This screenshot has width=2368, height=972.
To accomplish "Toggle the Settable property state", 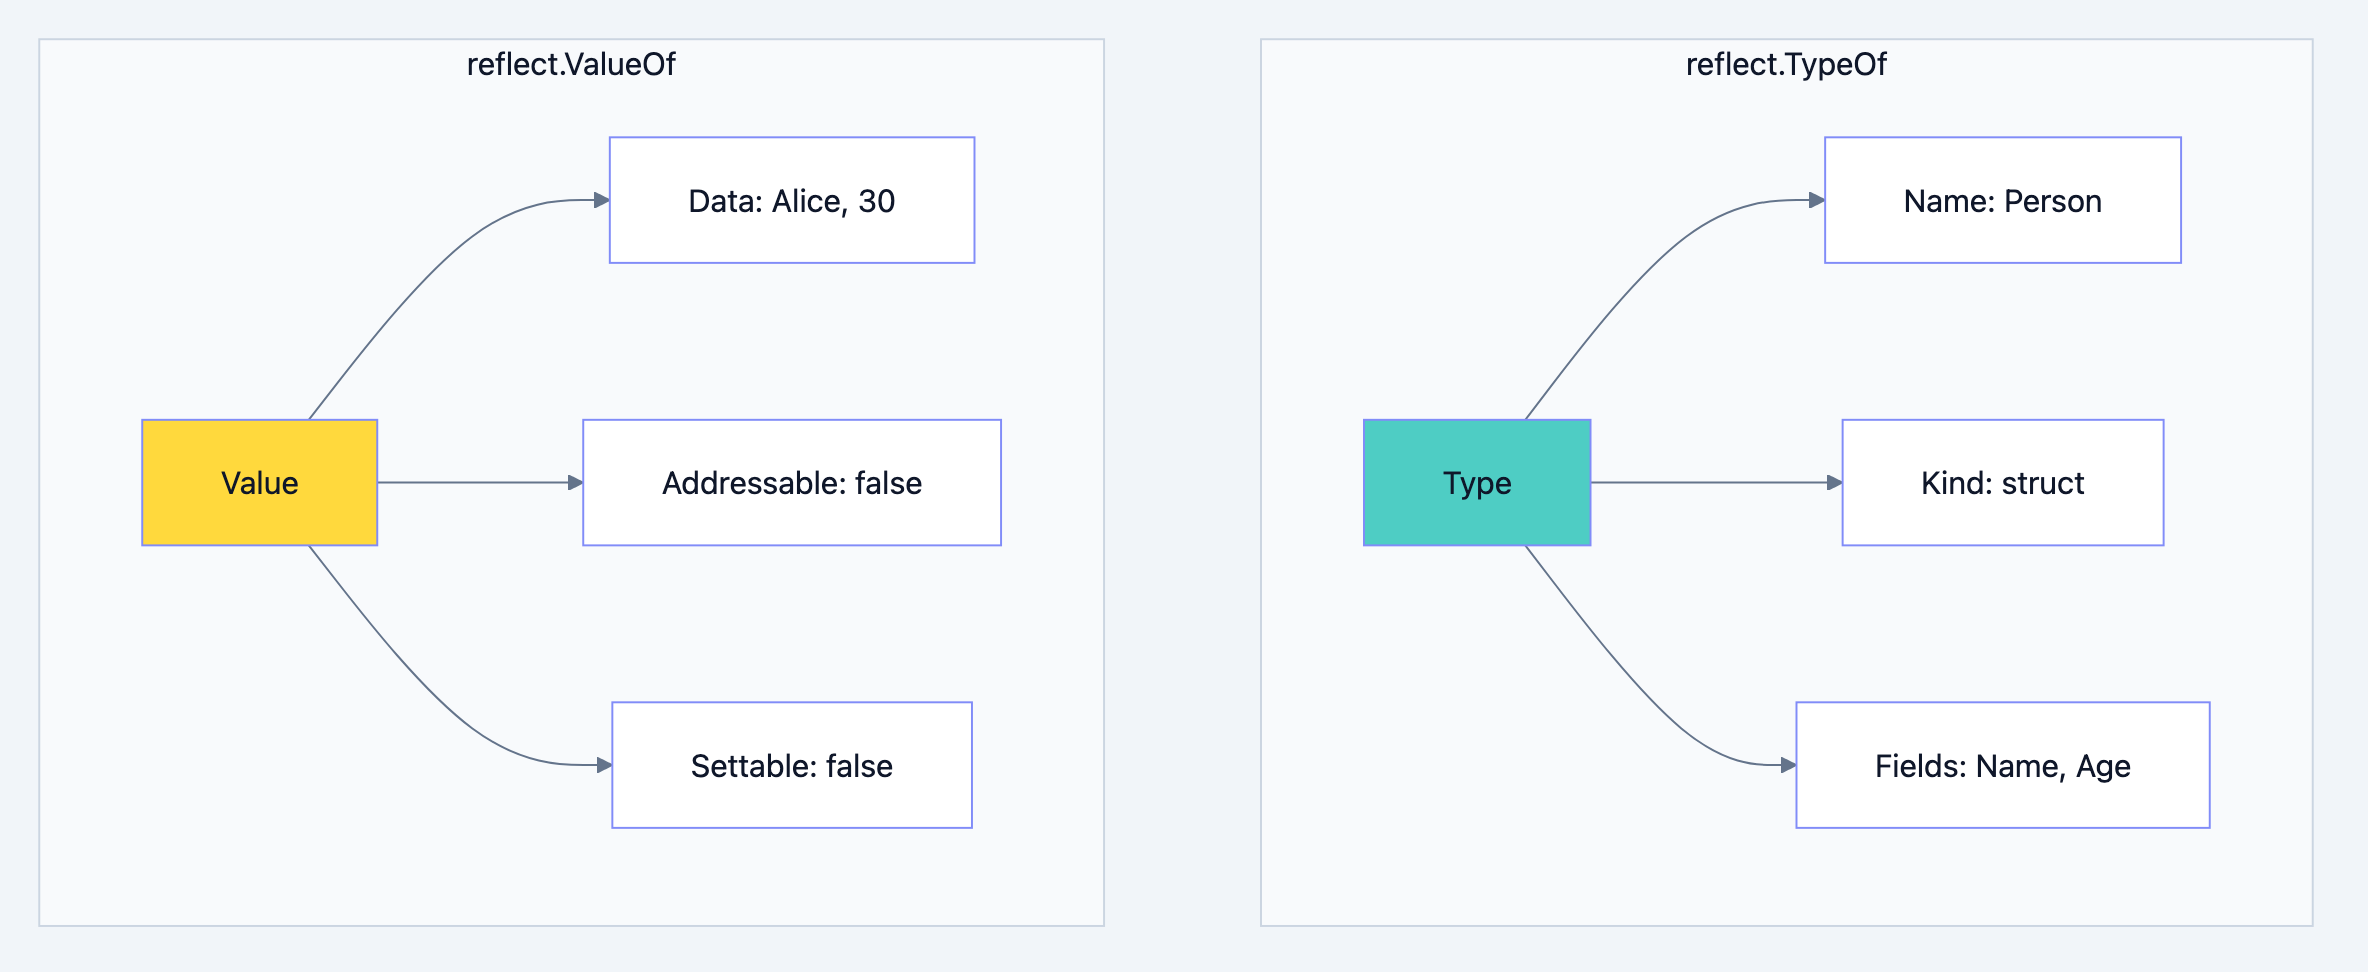I will coord(791,765).
